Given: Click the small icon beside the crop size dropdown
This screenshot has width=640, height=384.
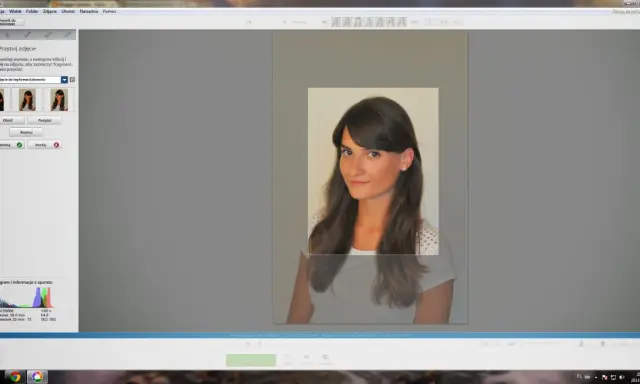Looking at the screenshot, I should pos(72,80).
